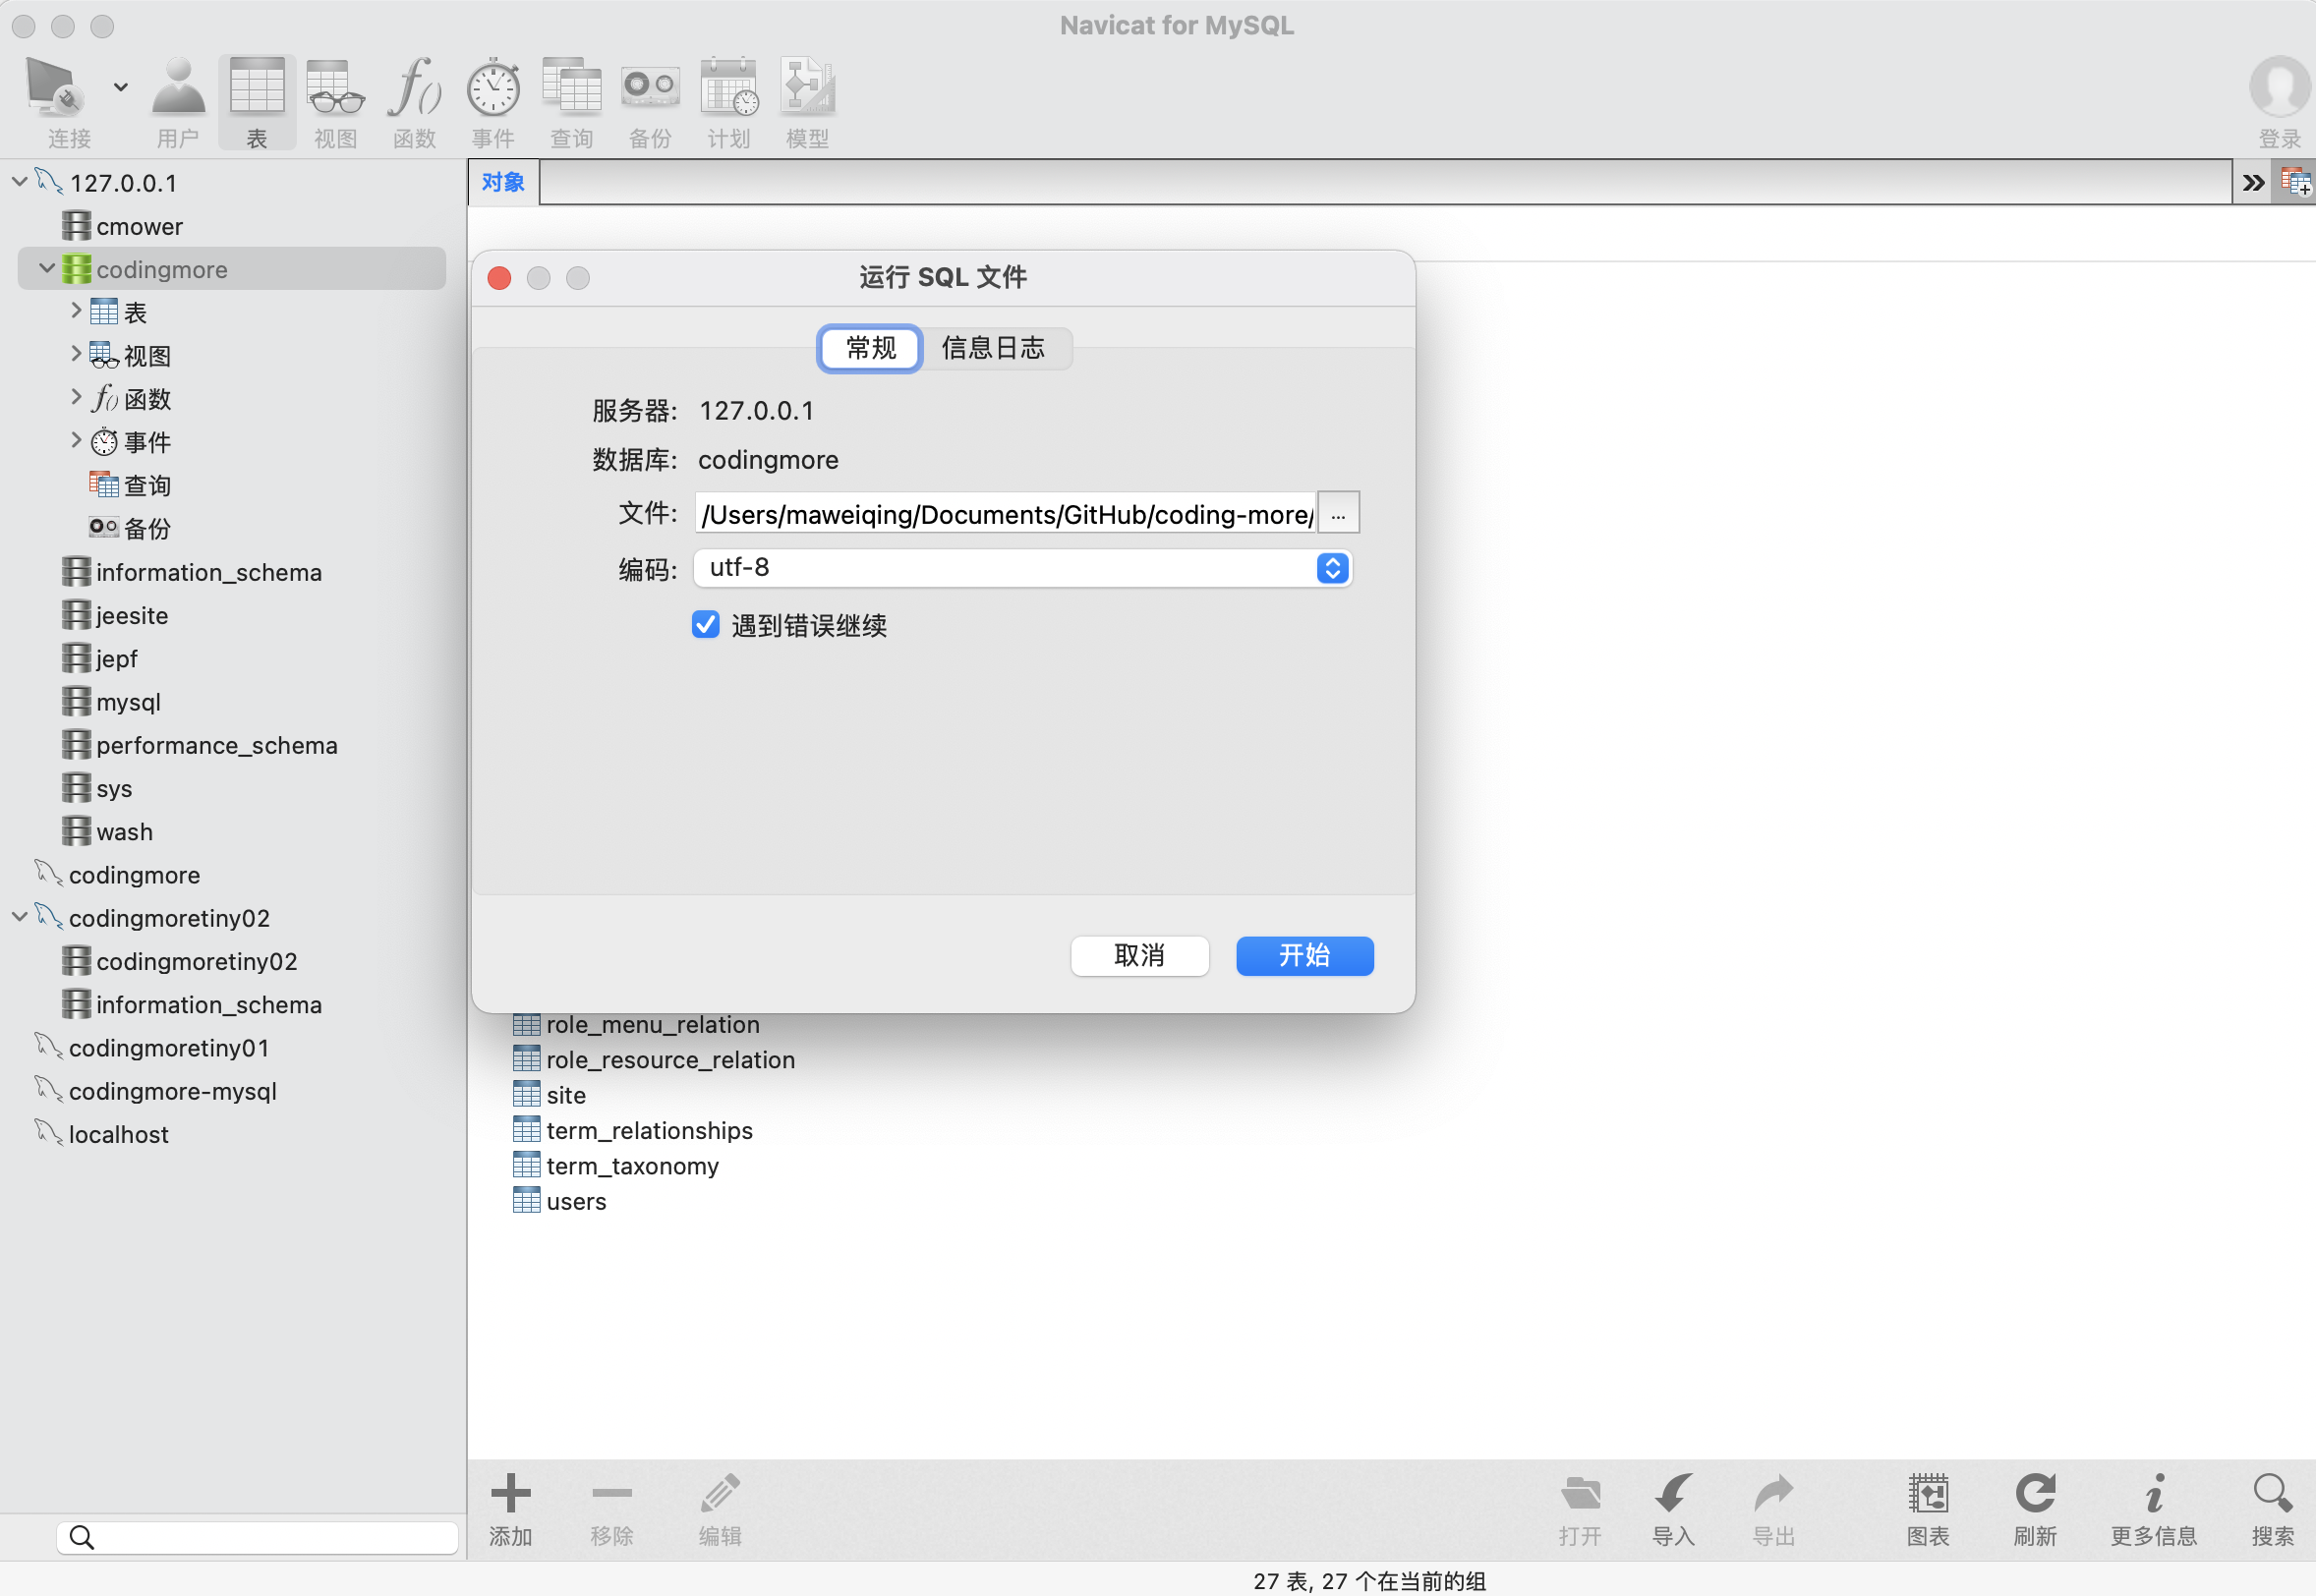Click the file browse ellipsis button

click(x=1338, y=513)
